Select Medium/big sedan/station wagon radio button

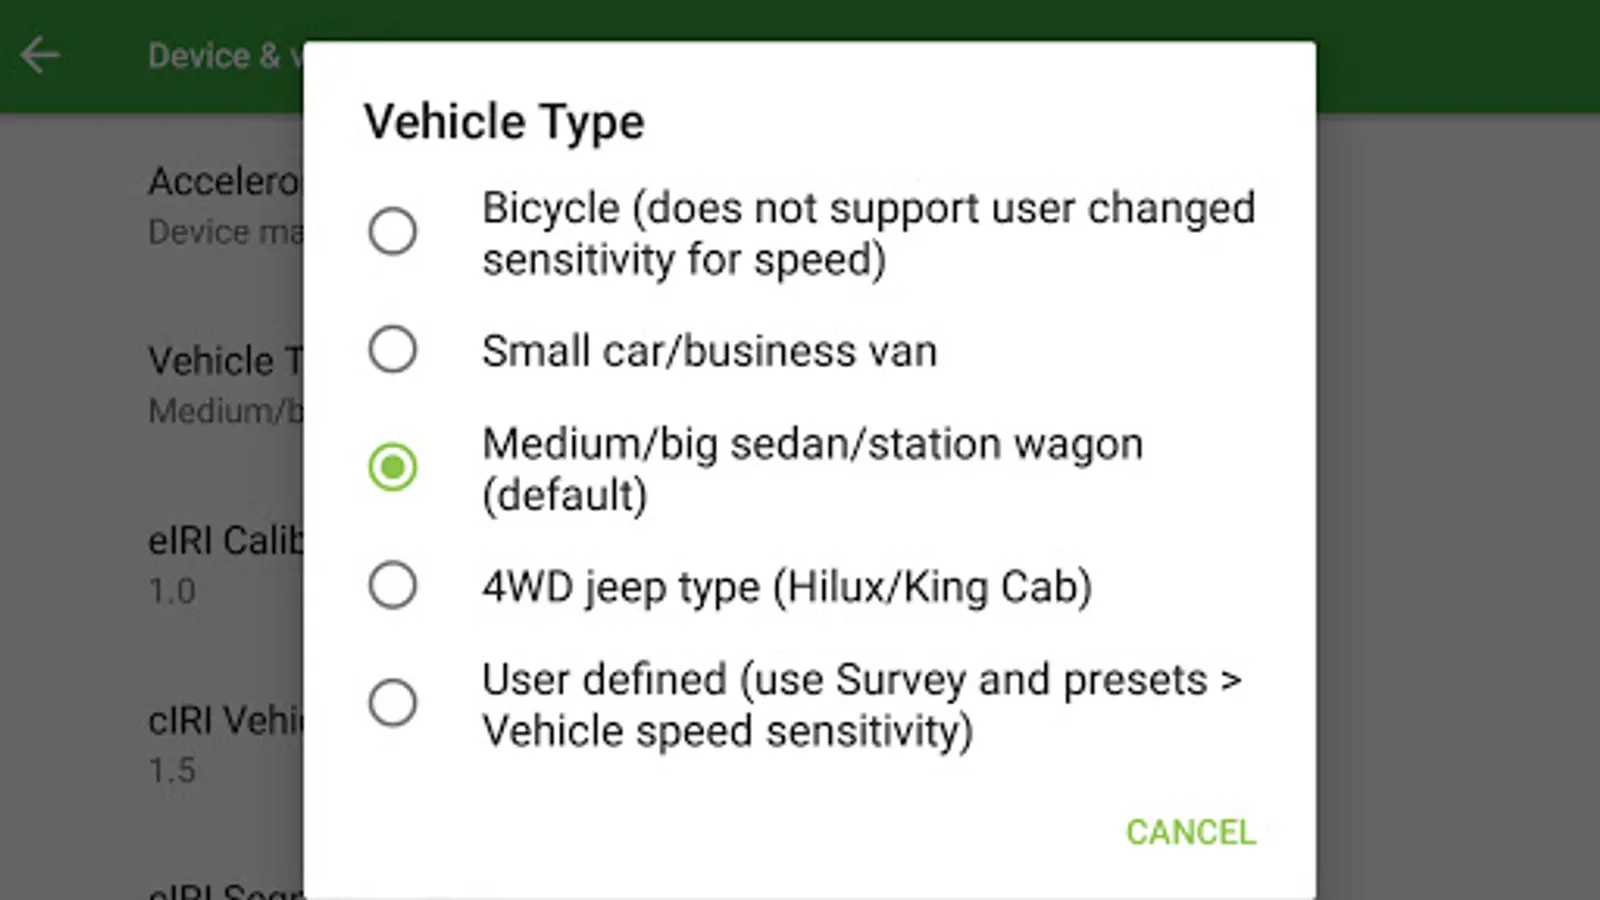tap(393, 467)
